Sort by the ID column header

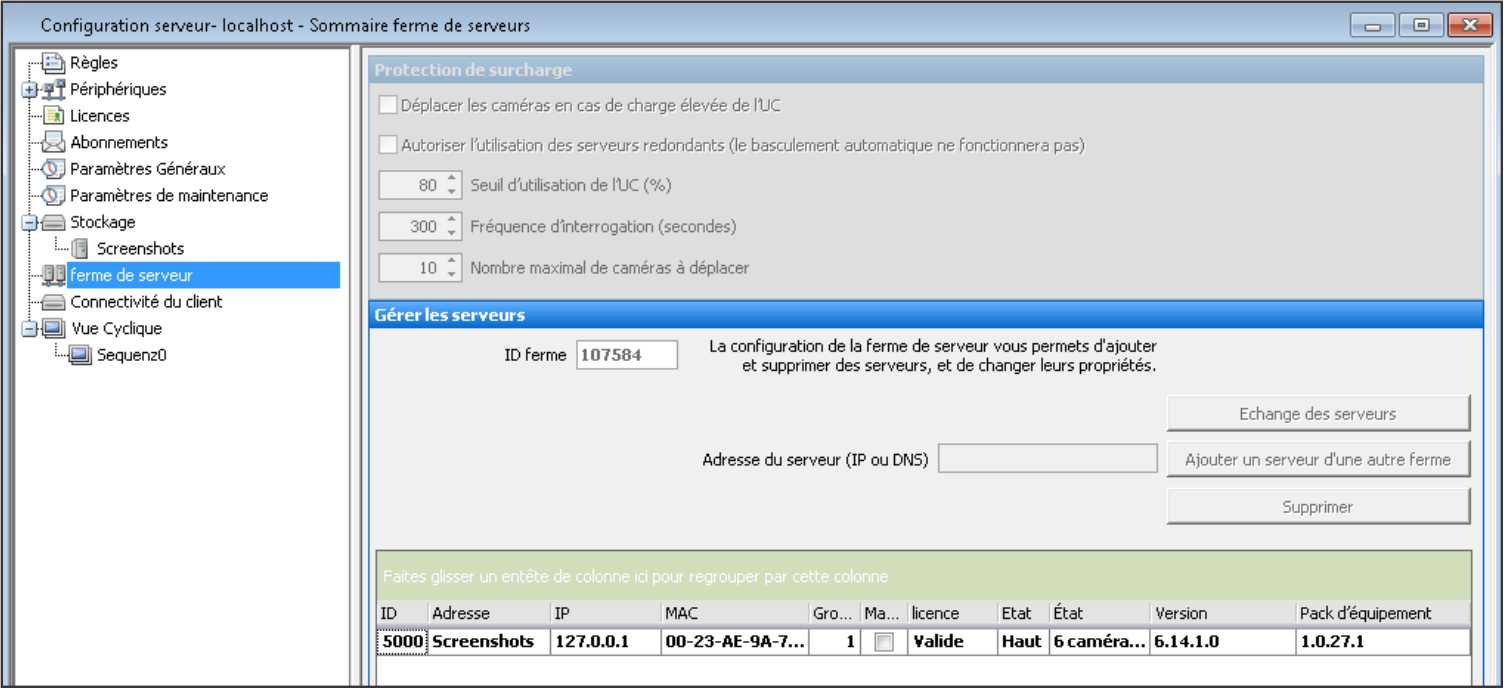click(x=402, y=613)
